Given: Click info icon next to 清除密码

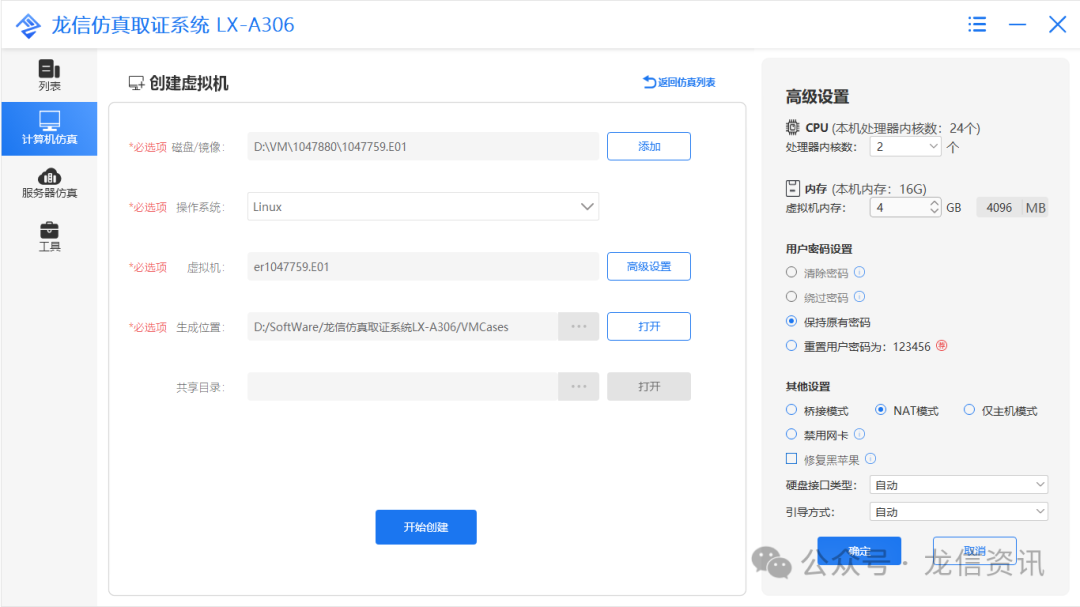Looking at the screenshot, I should (860, 272).
